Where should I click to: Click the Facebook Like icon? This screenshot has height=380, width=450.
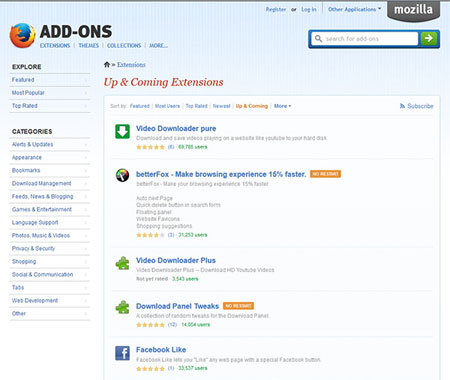[122, 353]
